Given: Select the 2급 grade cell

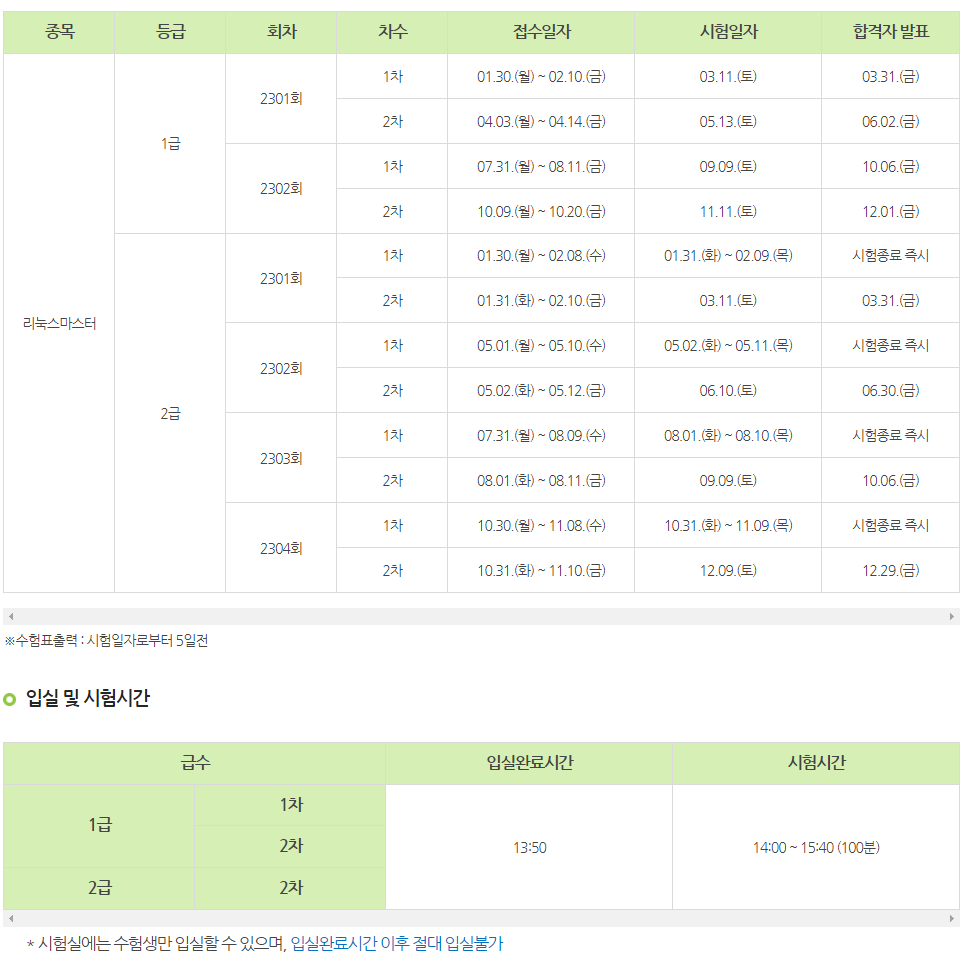Looking at the screenshot, I should tap(172, 412).
